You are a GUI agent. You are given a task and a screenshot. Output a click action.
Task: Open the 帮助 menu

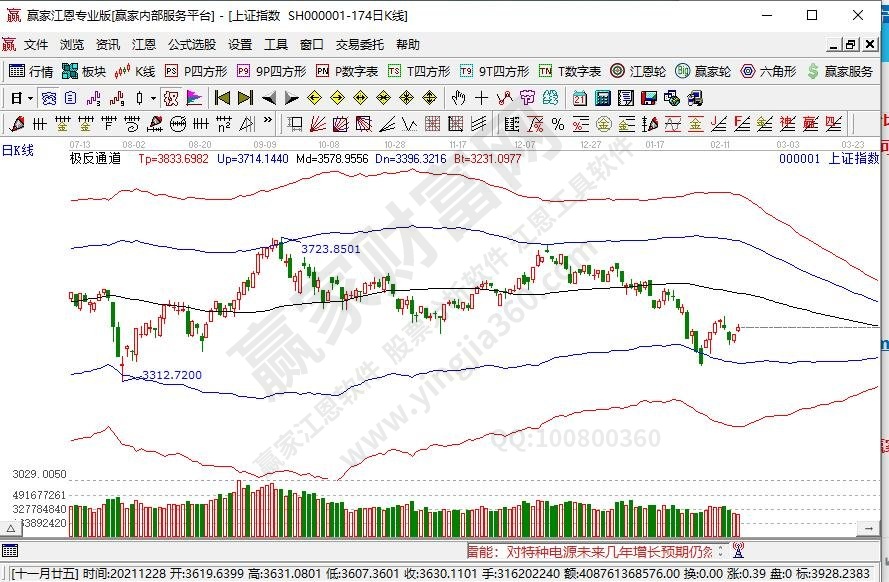pos(408,44)
